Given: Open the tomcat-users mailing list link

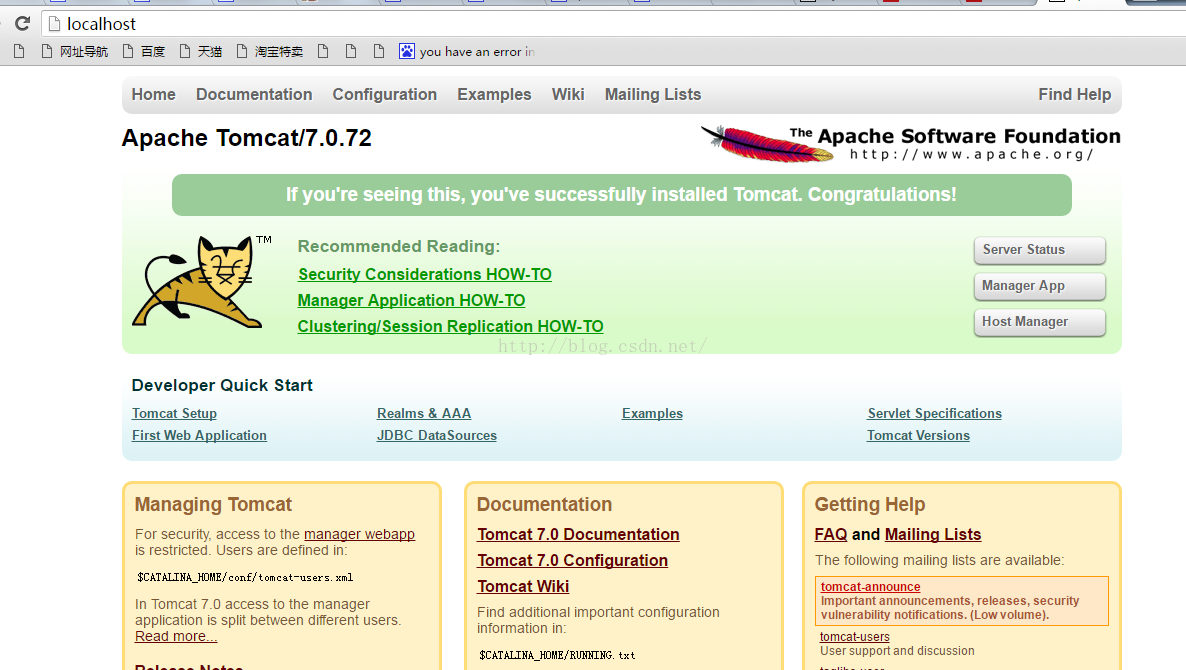Looking at the screenshot, I should 855,637.
